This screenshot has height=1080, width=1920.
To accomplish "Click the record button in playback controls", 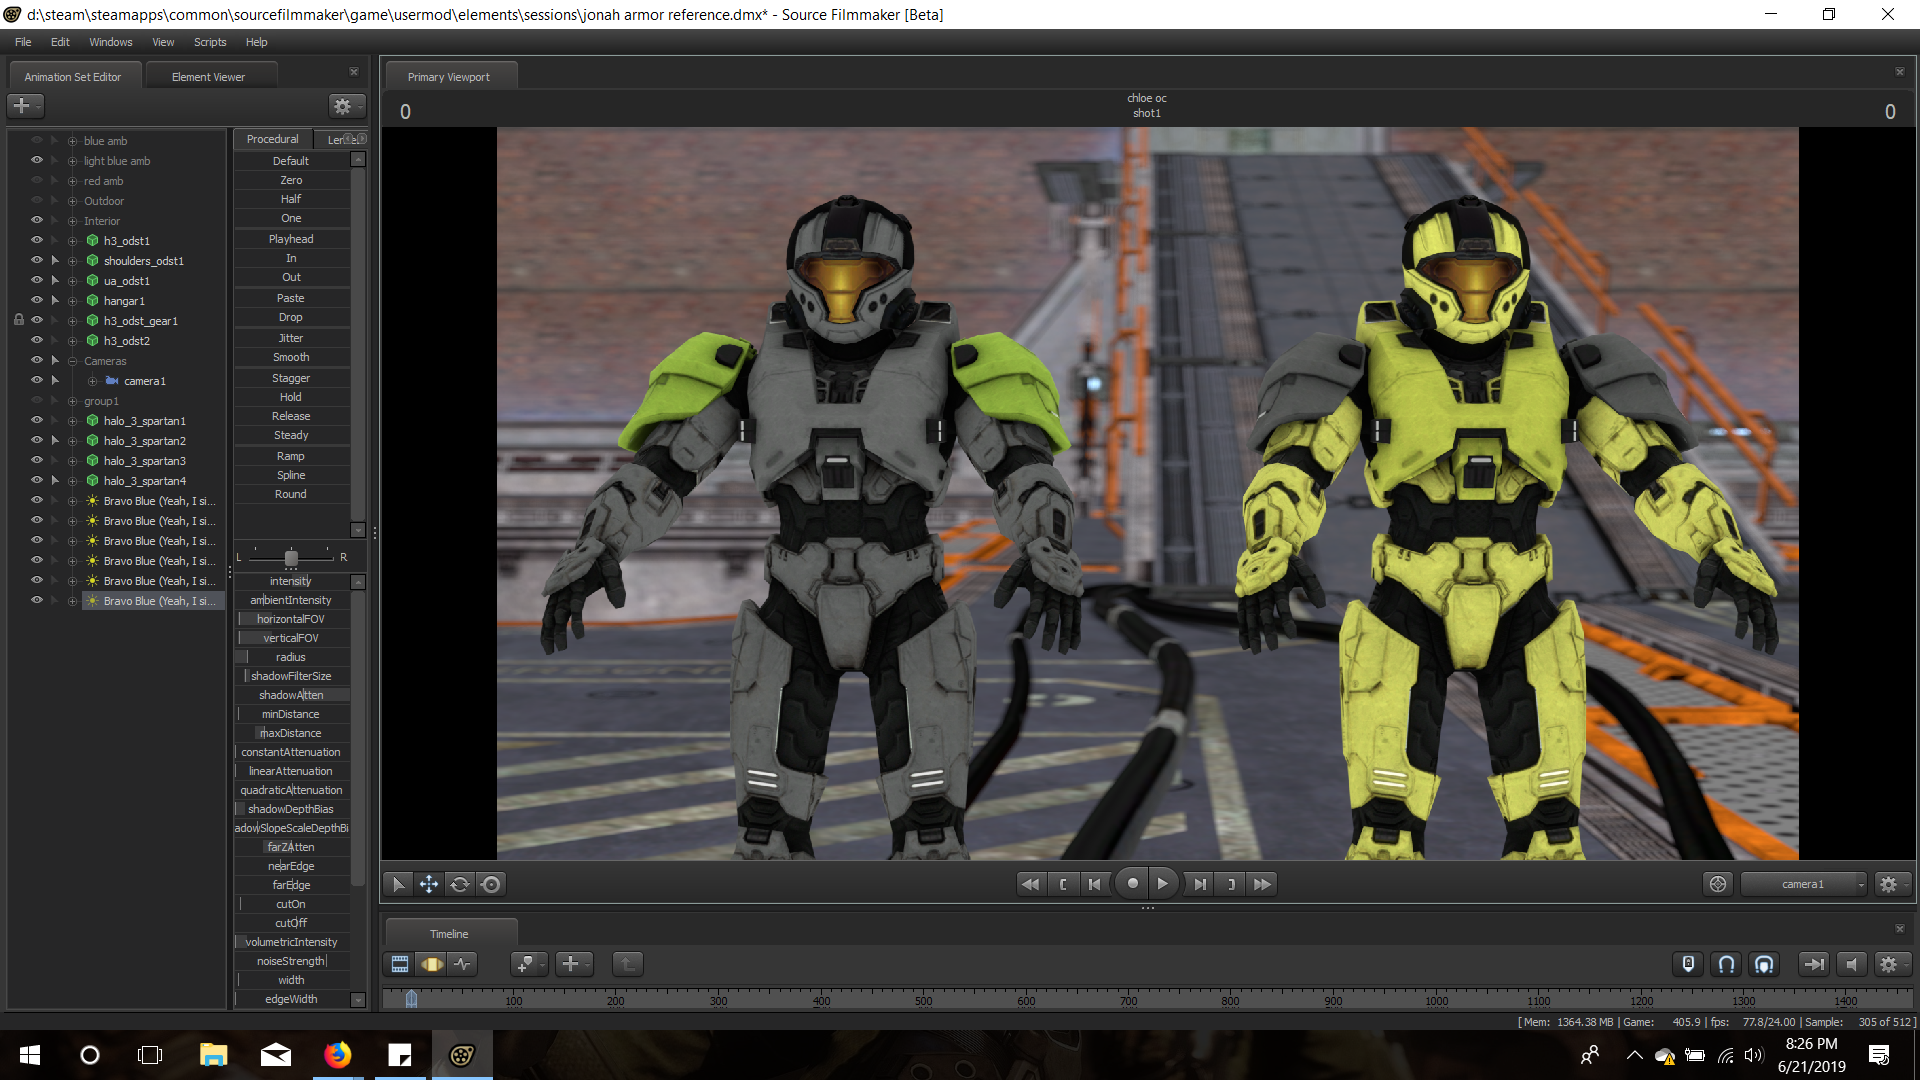I will click(1132, 883).
